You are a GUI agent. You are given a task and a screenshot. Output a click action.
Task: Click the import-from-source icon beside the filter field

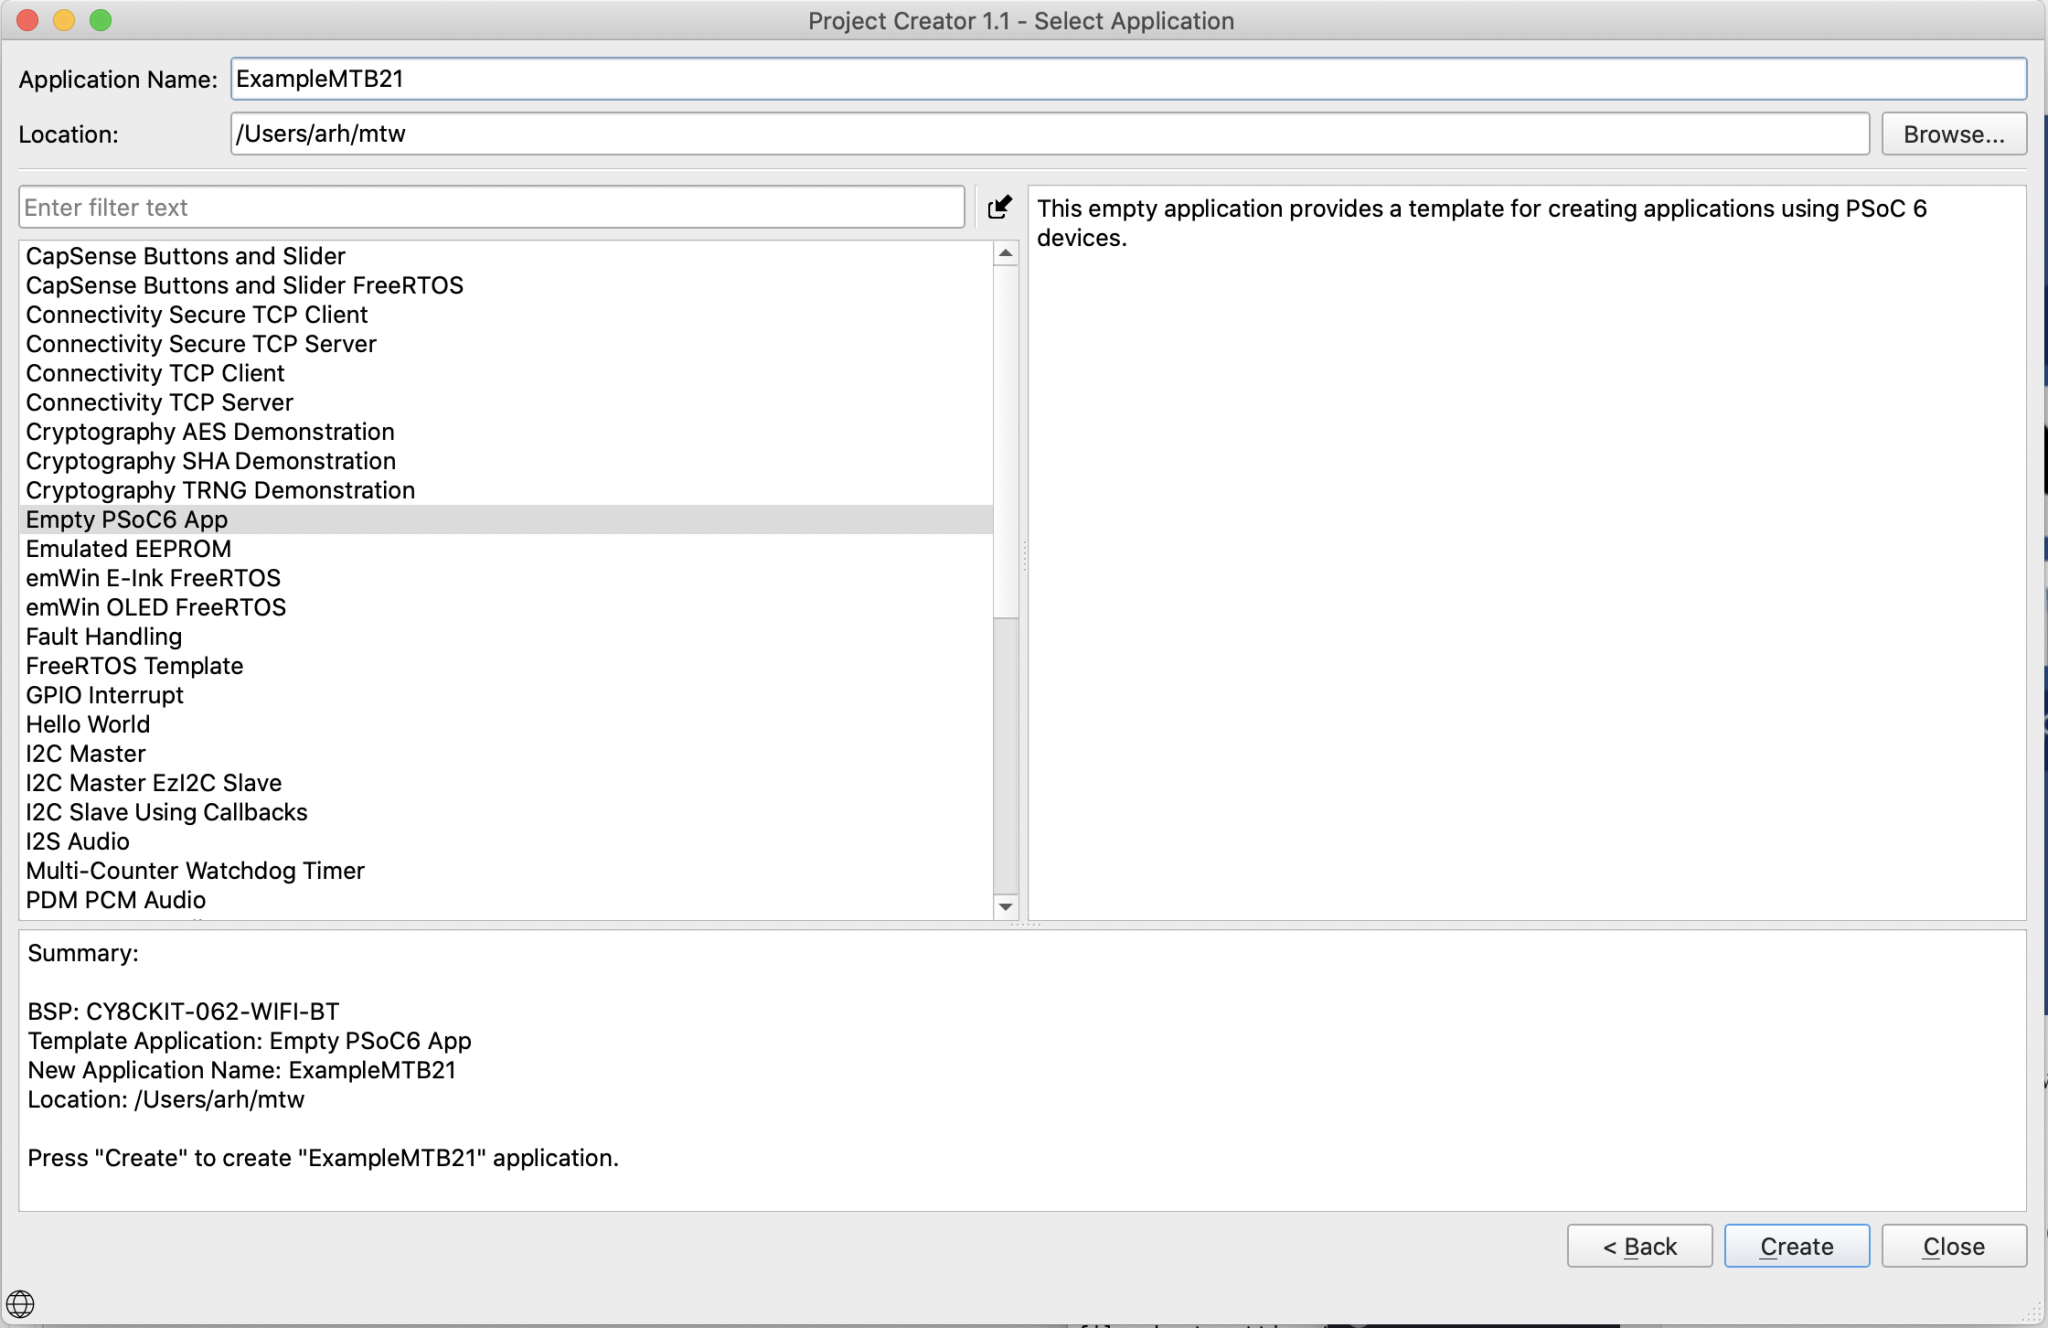tap(999, 207)
